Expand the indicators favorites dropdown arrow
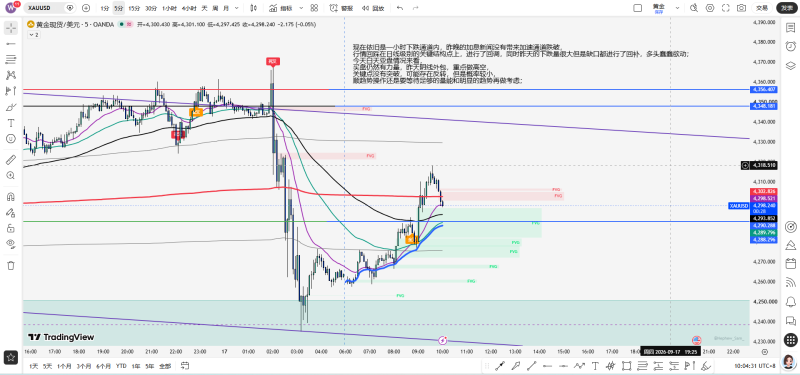 pyautogui.click(x=301, y=8)
